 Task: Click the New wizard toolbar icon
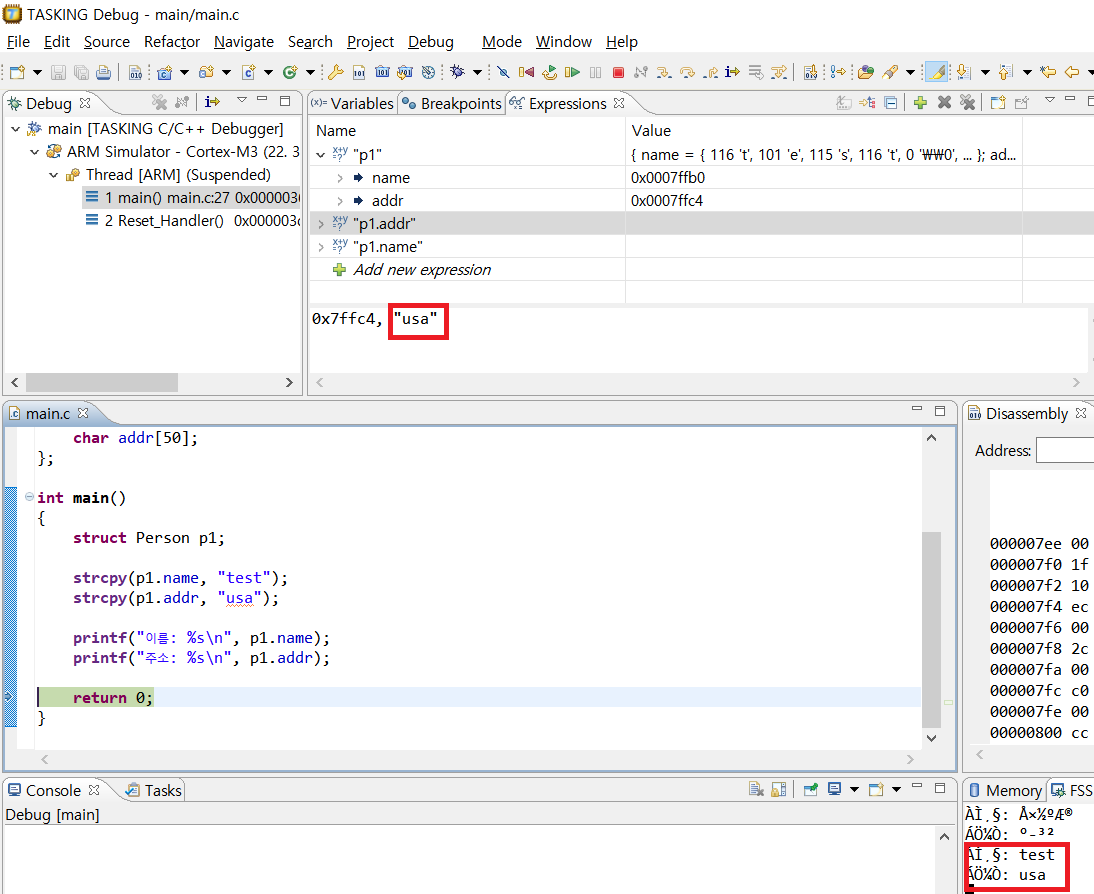(17, 72)
